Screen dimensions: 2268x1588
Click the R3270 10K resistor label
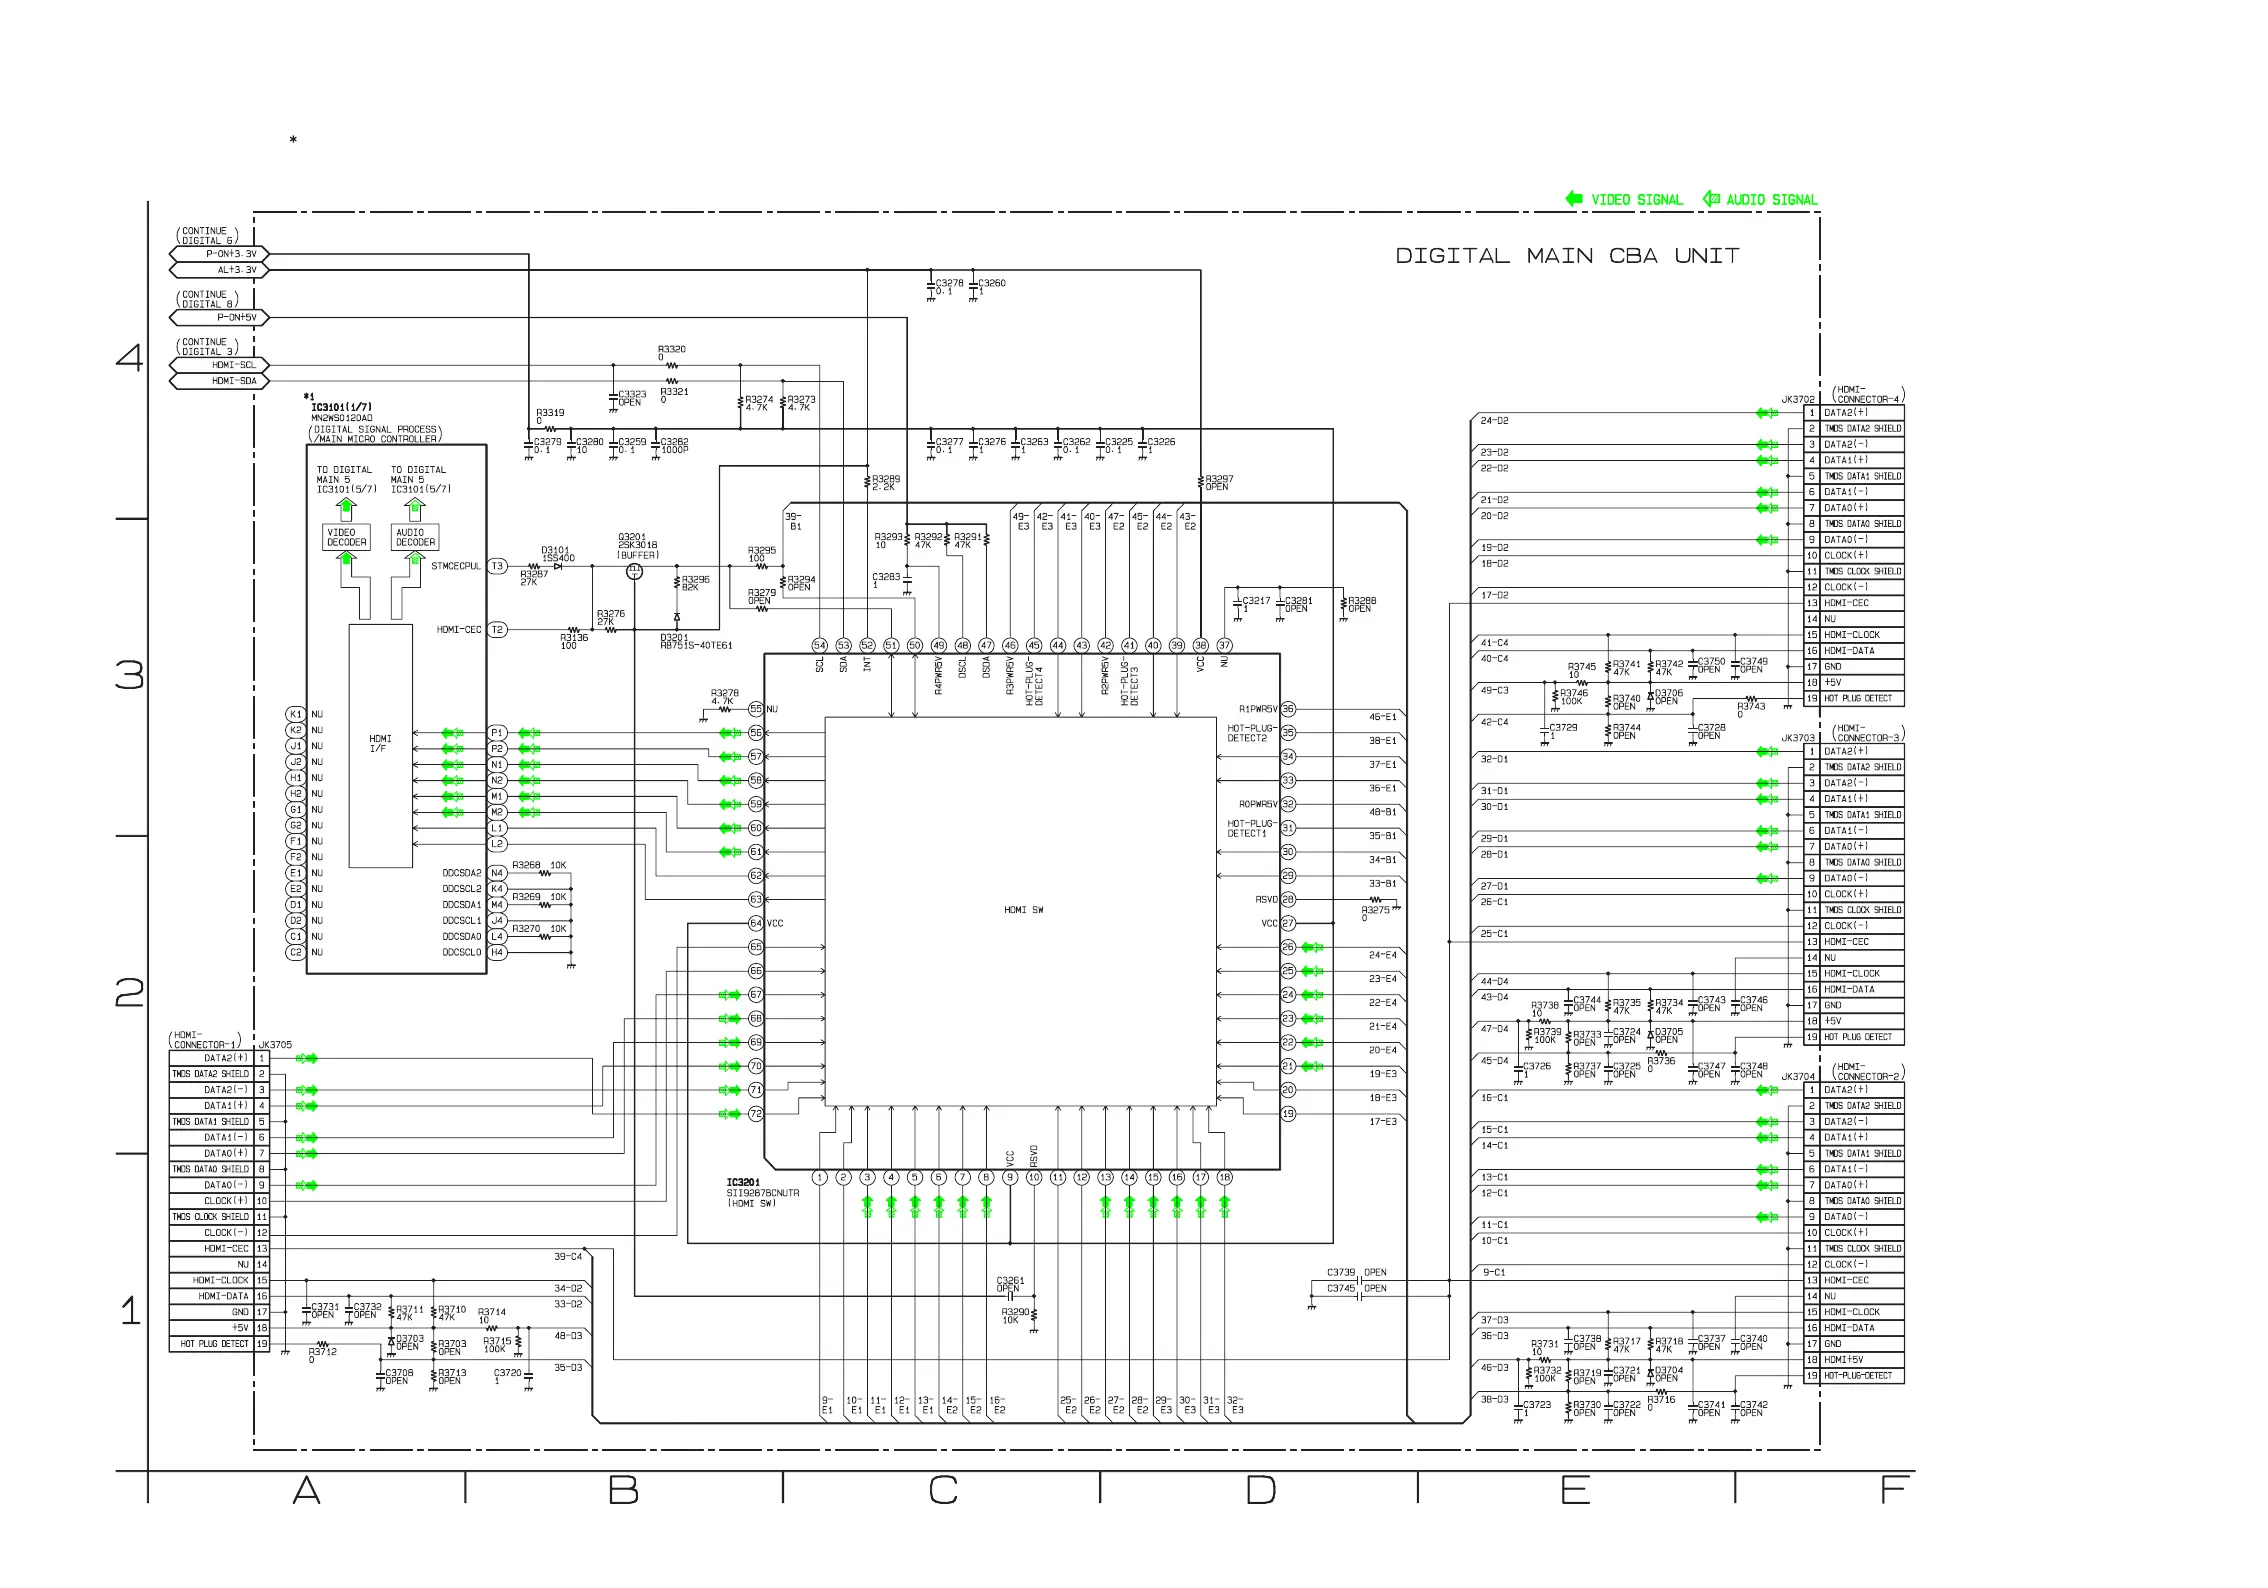click(539, 929)
